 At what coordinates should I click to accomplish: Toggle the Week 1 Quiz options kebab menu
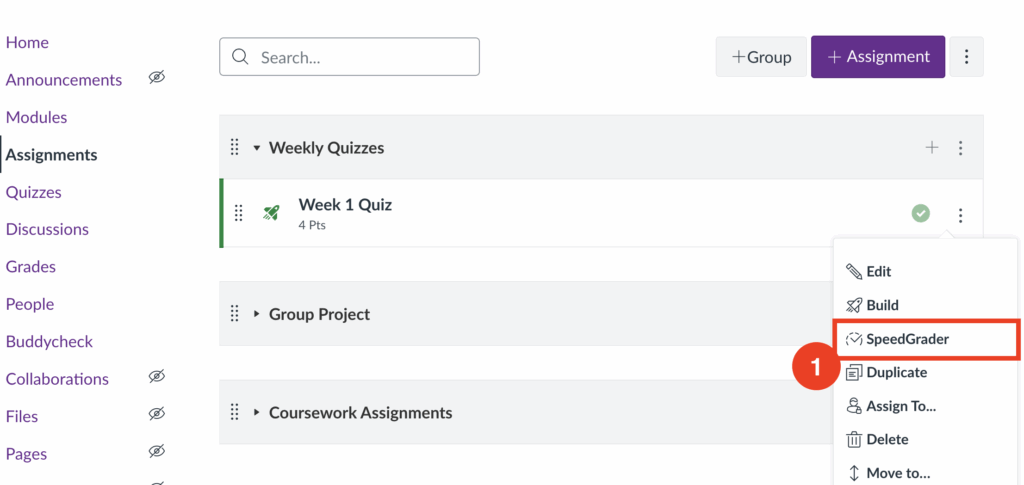pyautogui.click(x=961, y=215)
